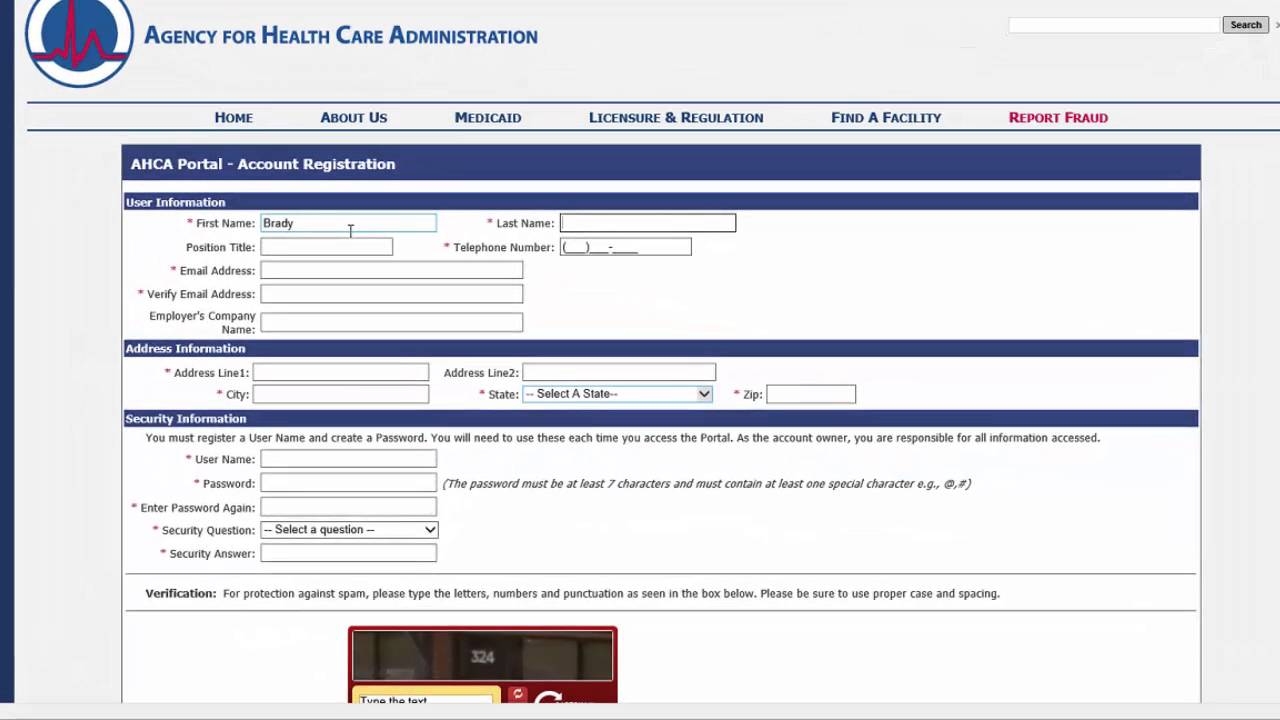Screen dimensions: 1280x720
Task: Select the Telephone Number field
Action: [625, 247]
